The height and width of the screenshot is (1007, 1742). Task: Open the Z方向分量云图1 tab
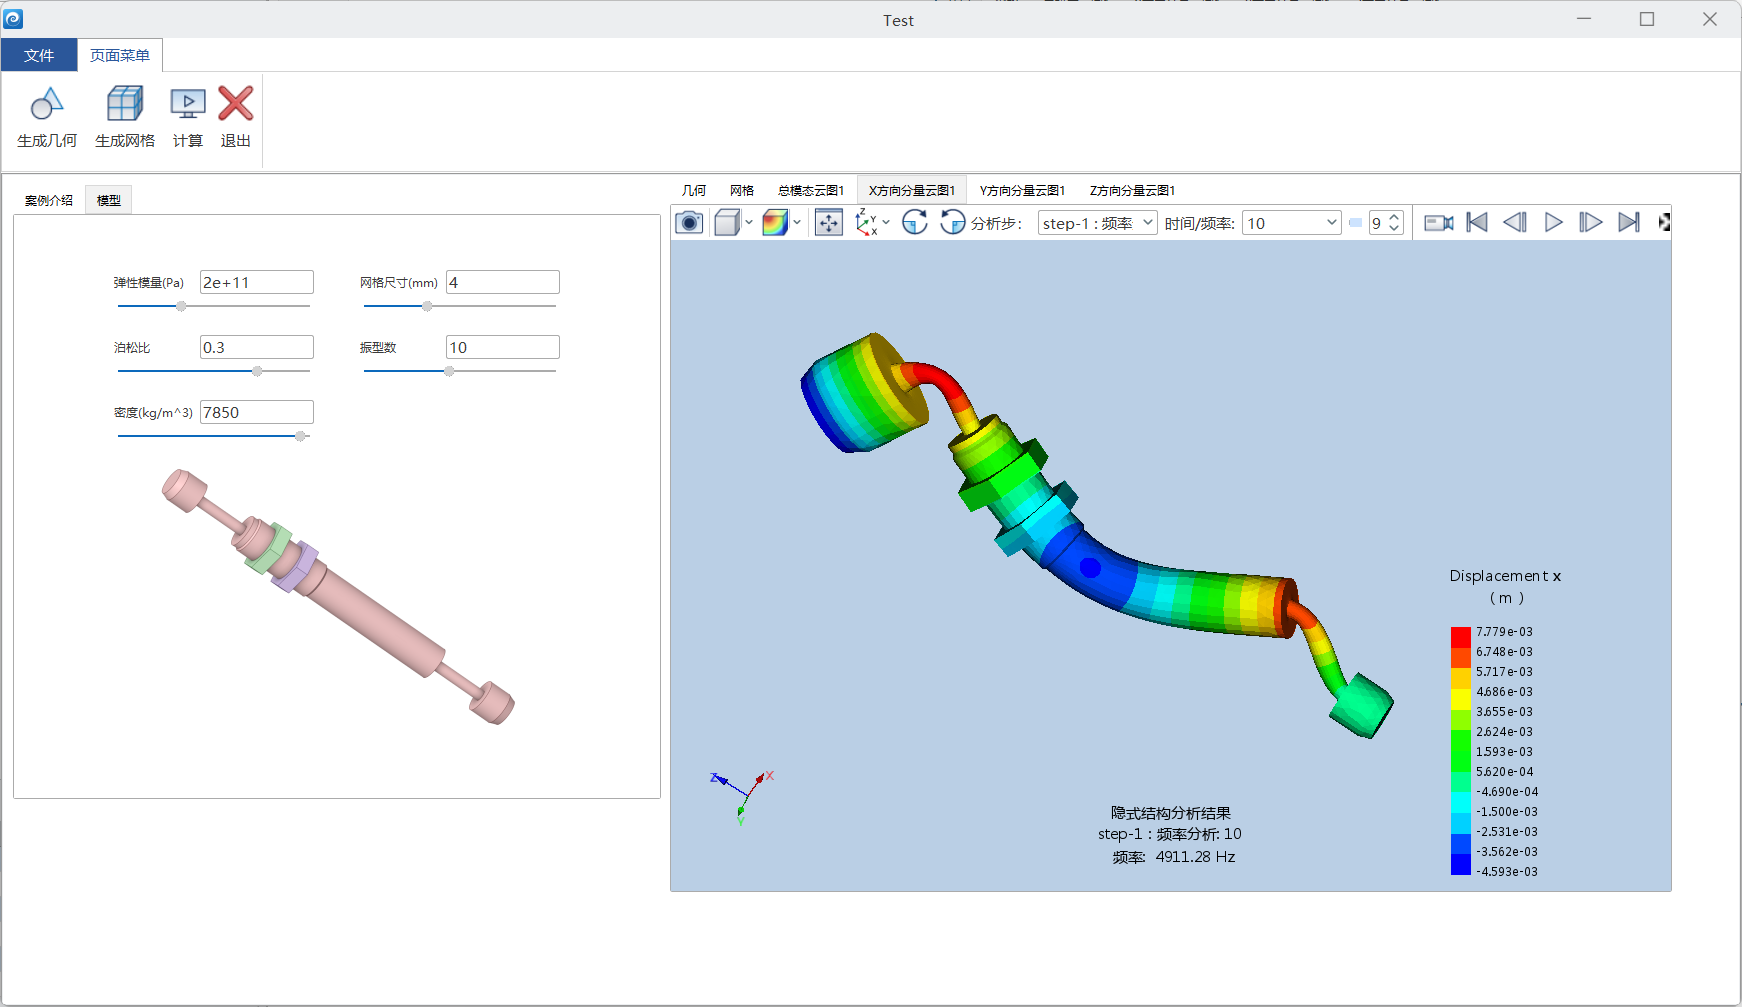click(1132, 190)
